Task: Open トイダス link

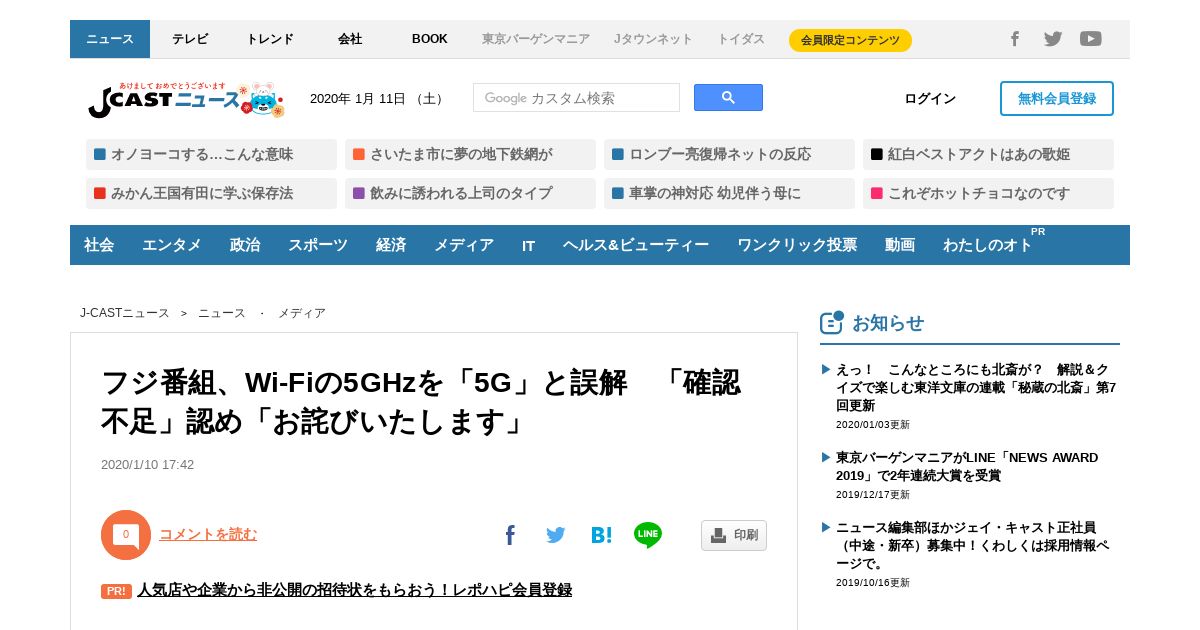Action: [741, 39]
